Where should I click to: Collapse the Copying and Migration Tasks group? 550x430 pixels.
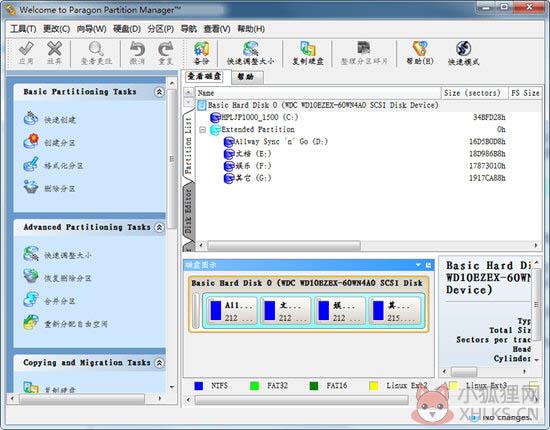tap(159, 363)
